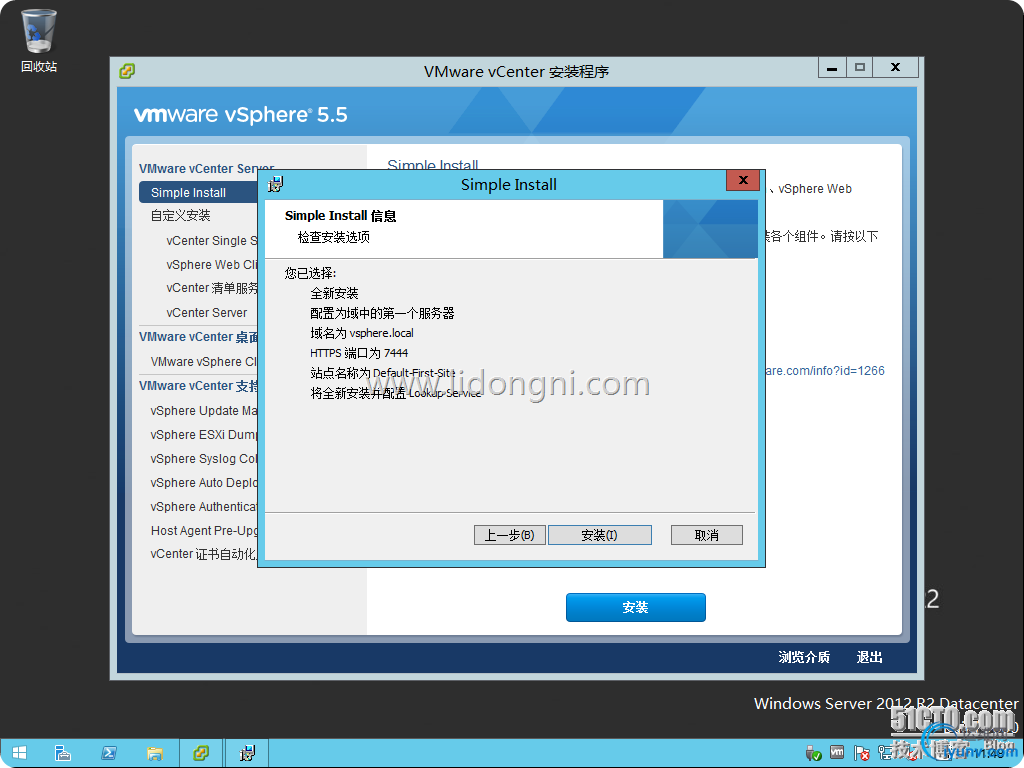Screen dimensions: 1024x768
Task: Select vCenter Single Sign-On entry
Action: point(212,240)
